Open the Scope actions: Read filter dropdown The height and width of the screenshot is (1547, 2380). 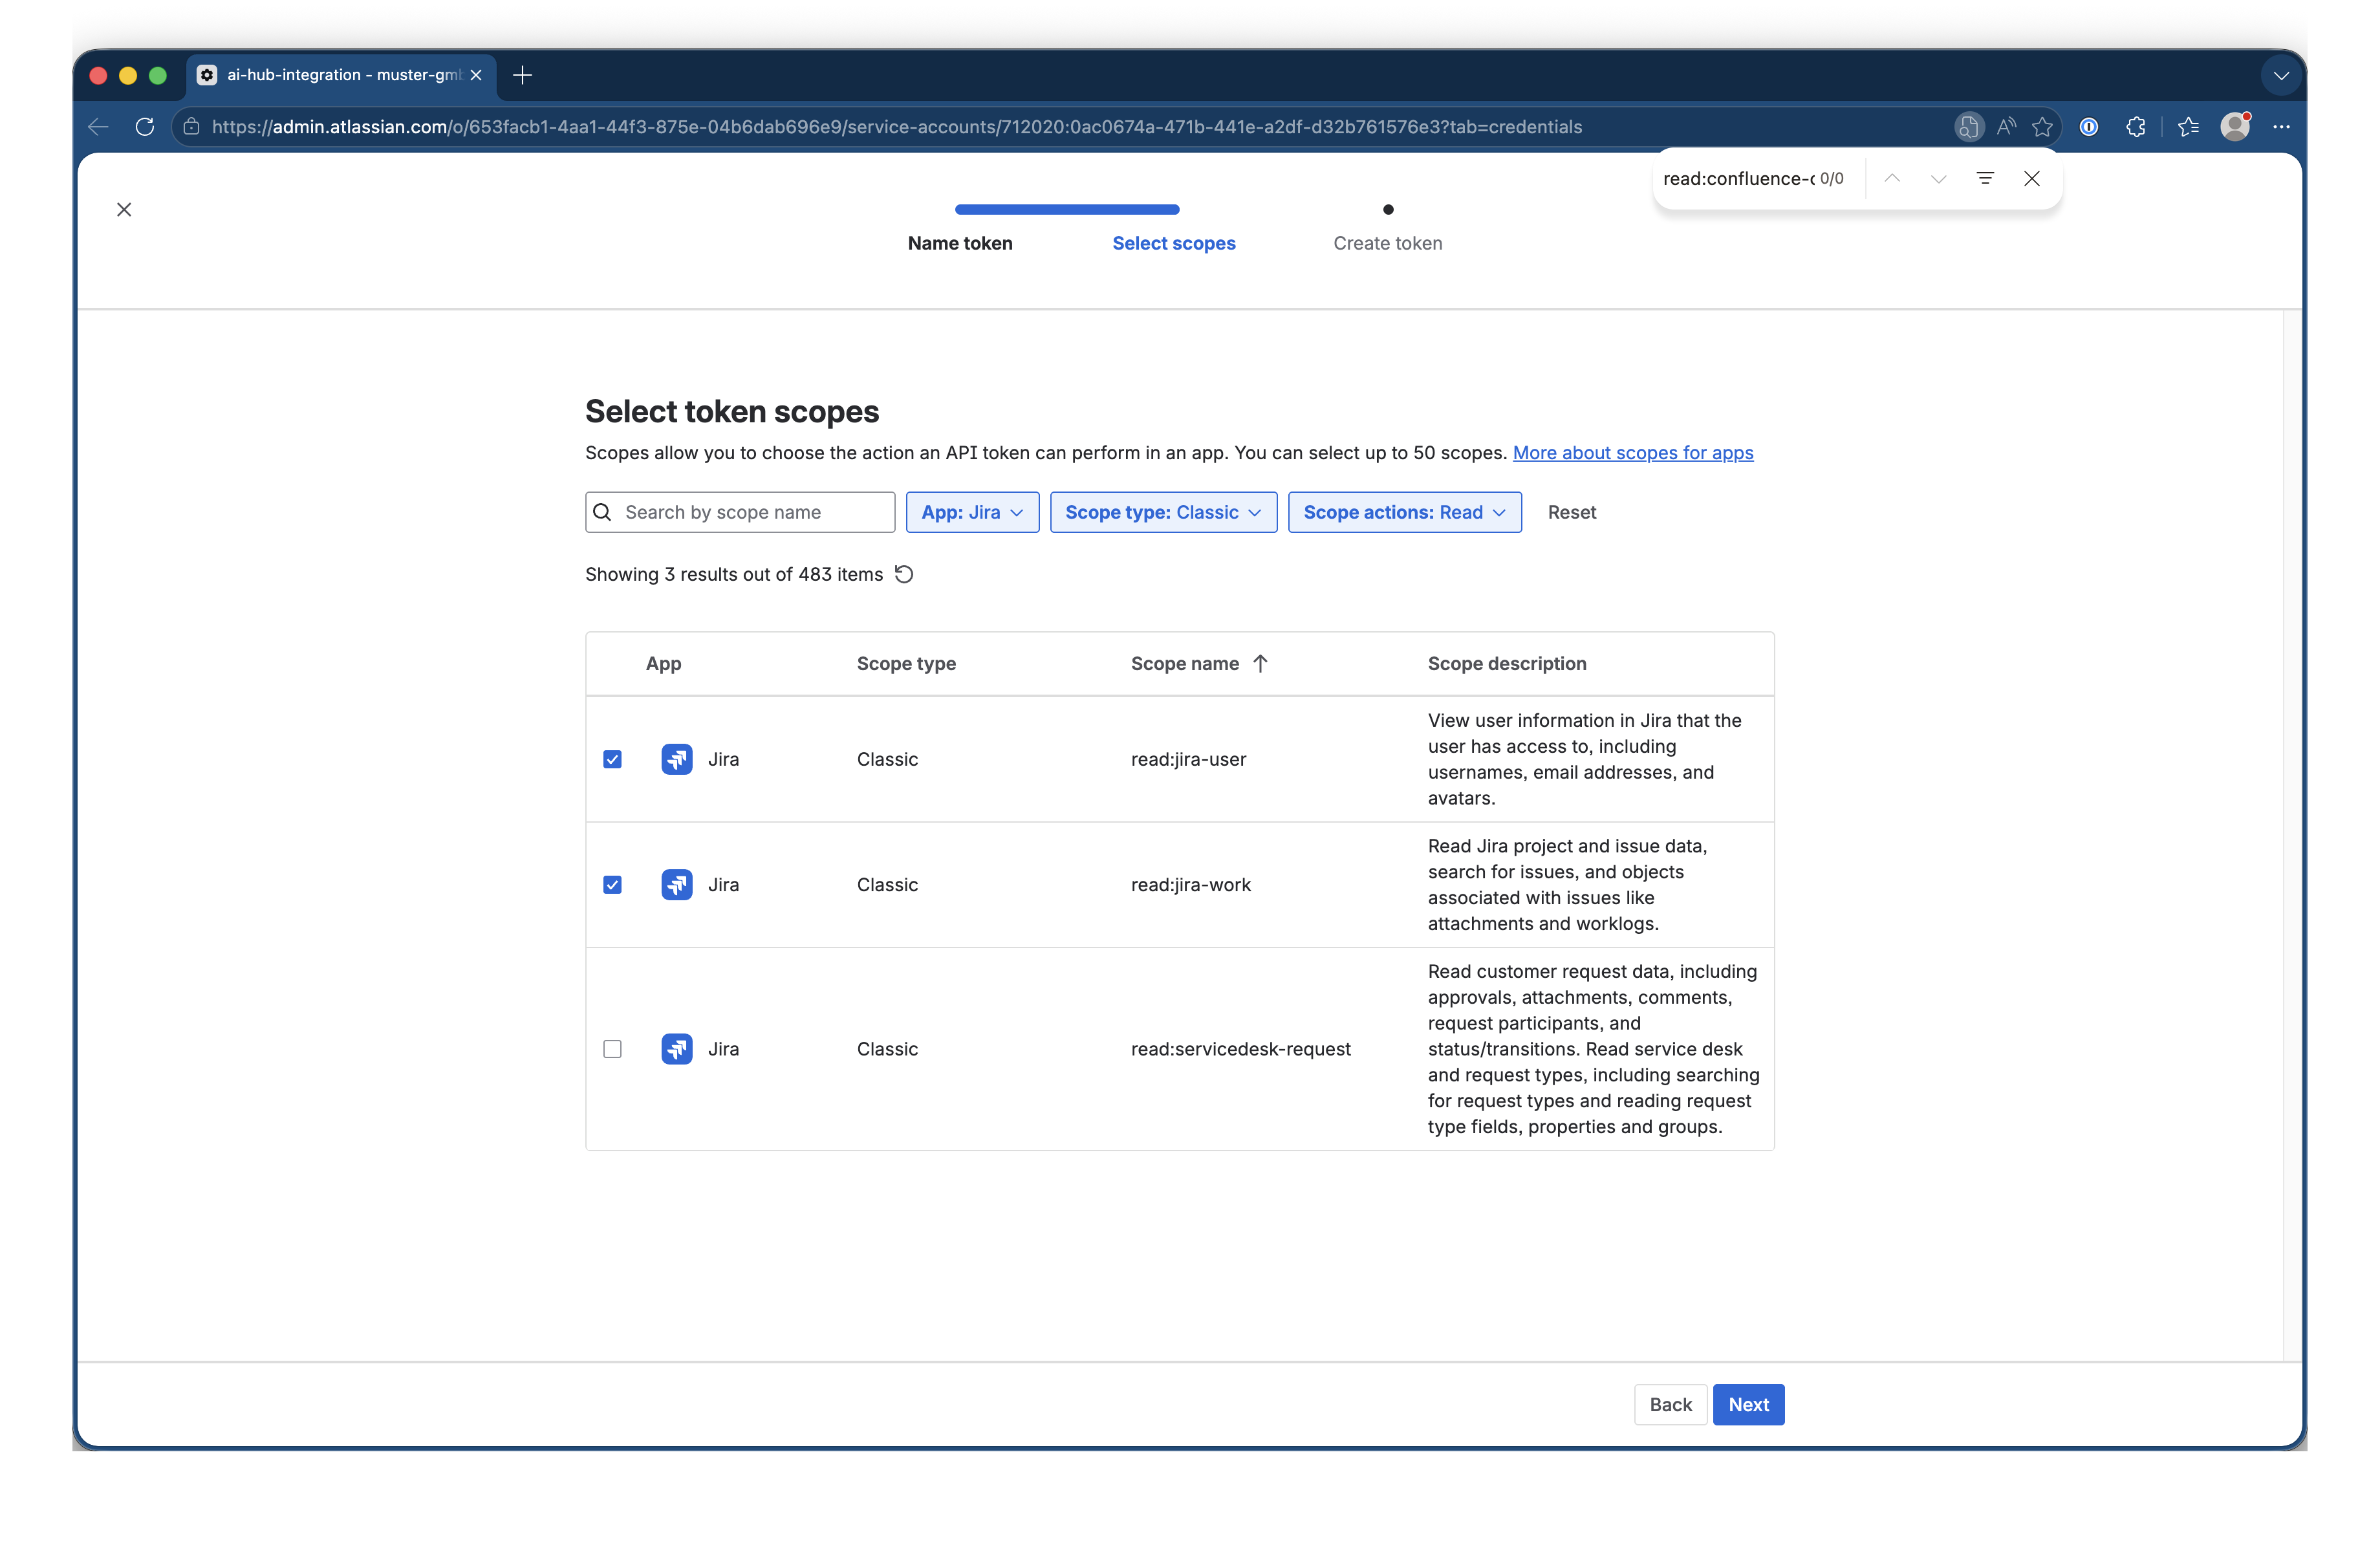click(x=1404, y=512)
